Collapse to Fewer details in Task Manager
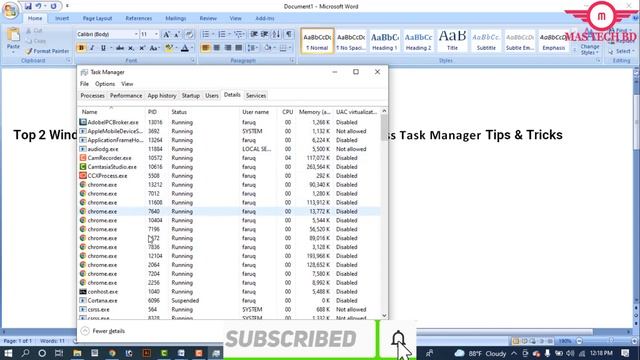The width and height of the screenshot is (640, 360). pos(103,331)
